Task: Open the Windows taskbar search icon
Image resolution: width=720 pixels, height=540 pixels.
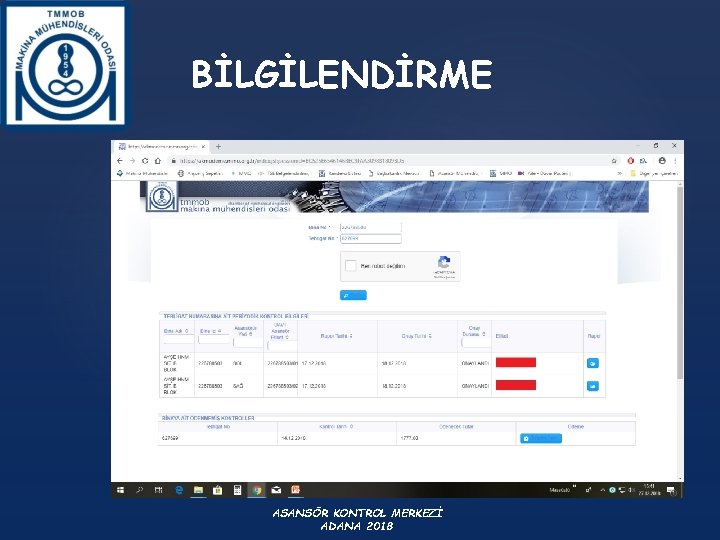Action: tap(140, 490)
